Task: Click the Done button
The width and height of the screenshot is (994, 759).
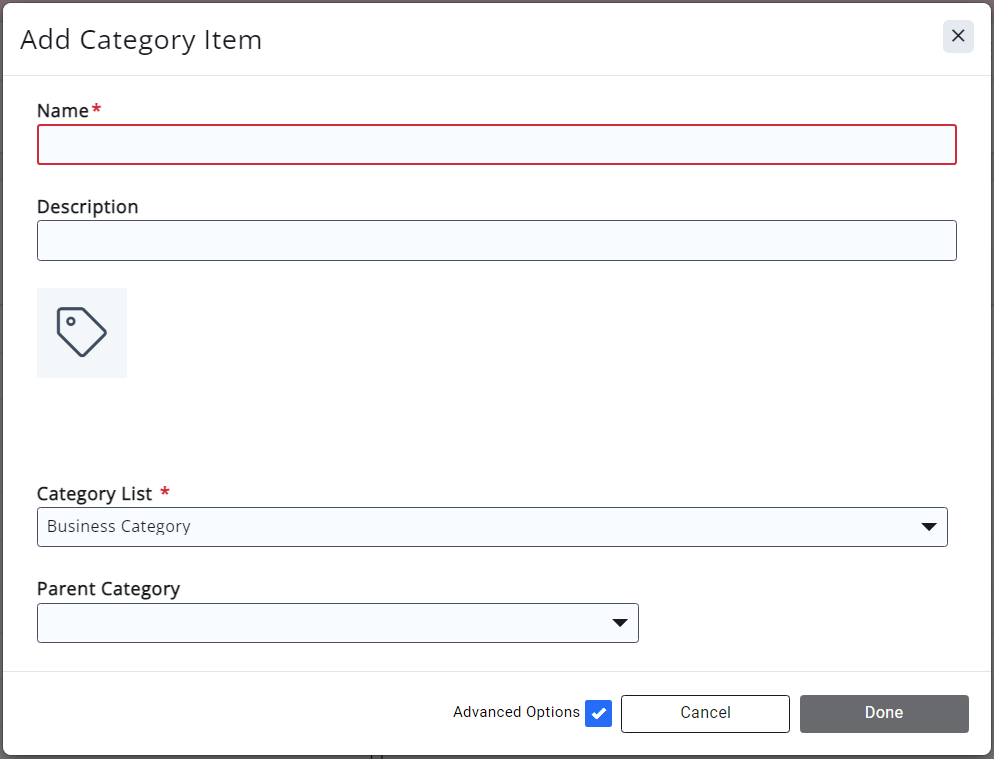Action: (884, 714)
